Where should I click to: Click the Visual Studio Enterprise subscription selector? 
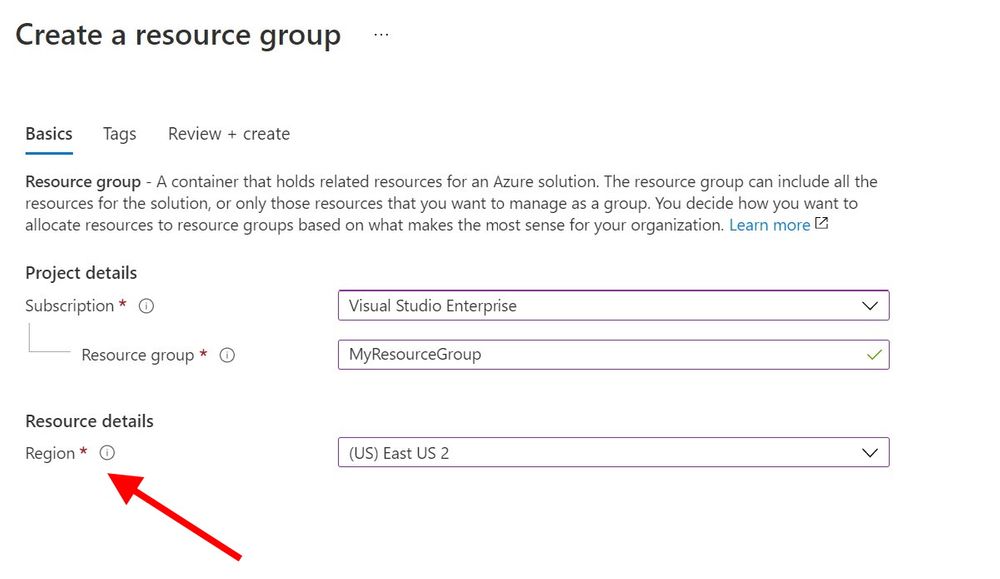click(x=614, y=305)
